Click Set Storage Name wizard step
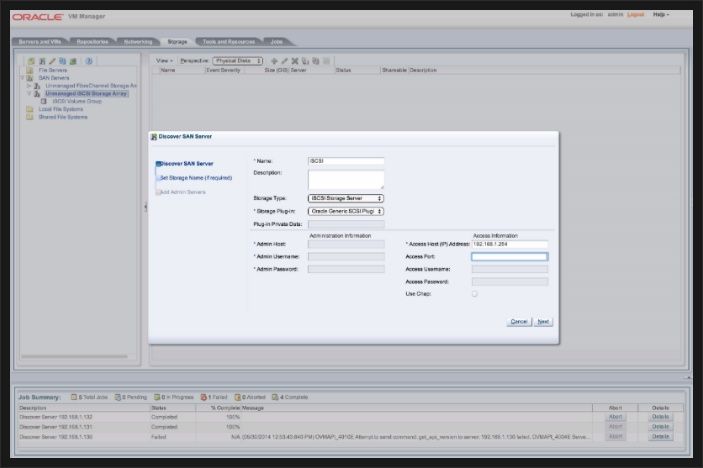 tap(196, 178)
